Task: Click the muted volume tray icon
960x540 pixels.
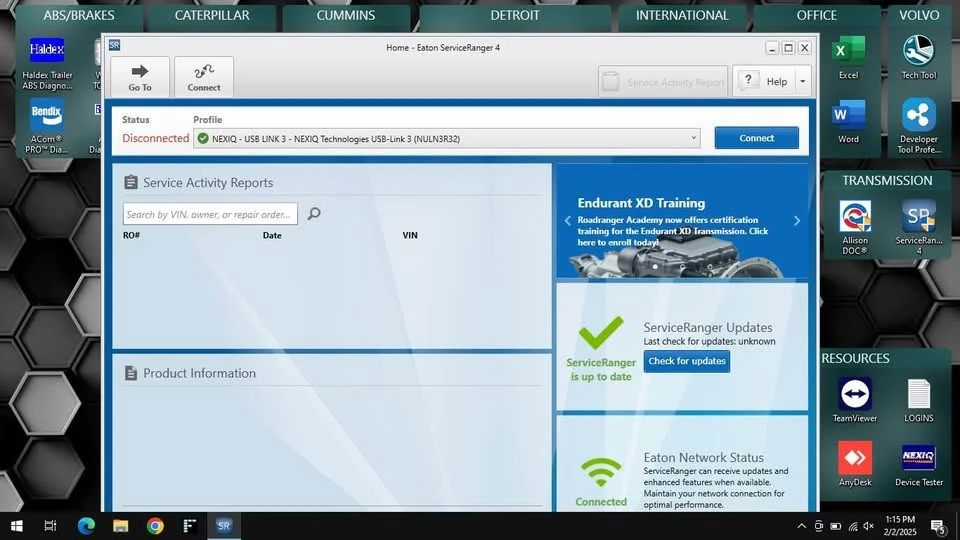Action: [x=869, y=526]
